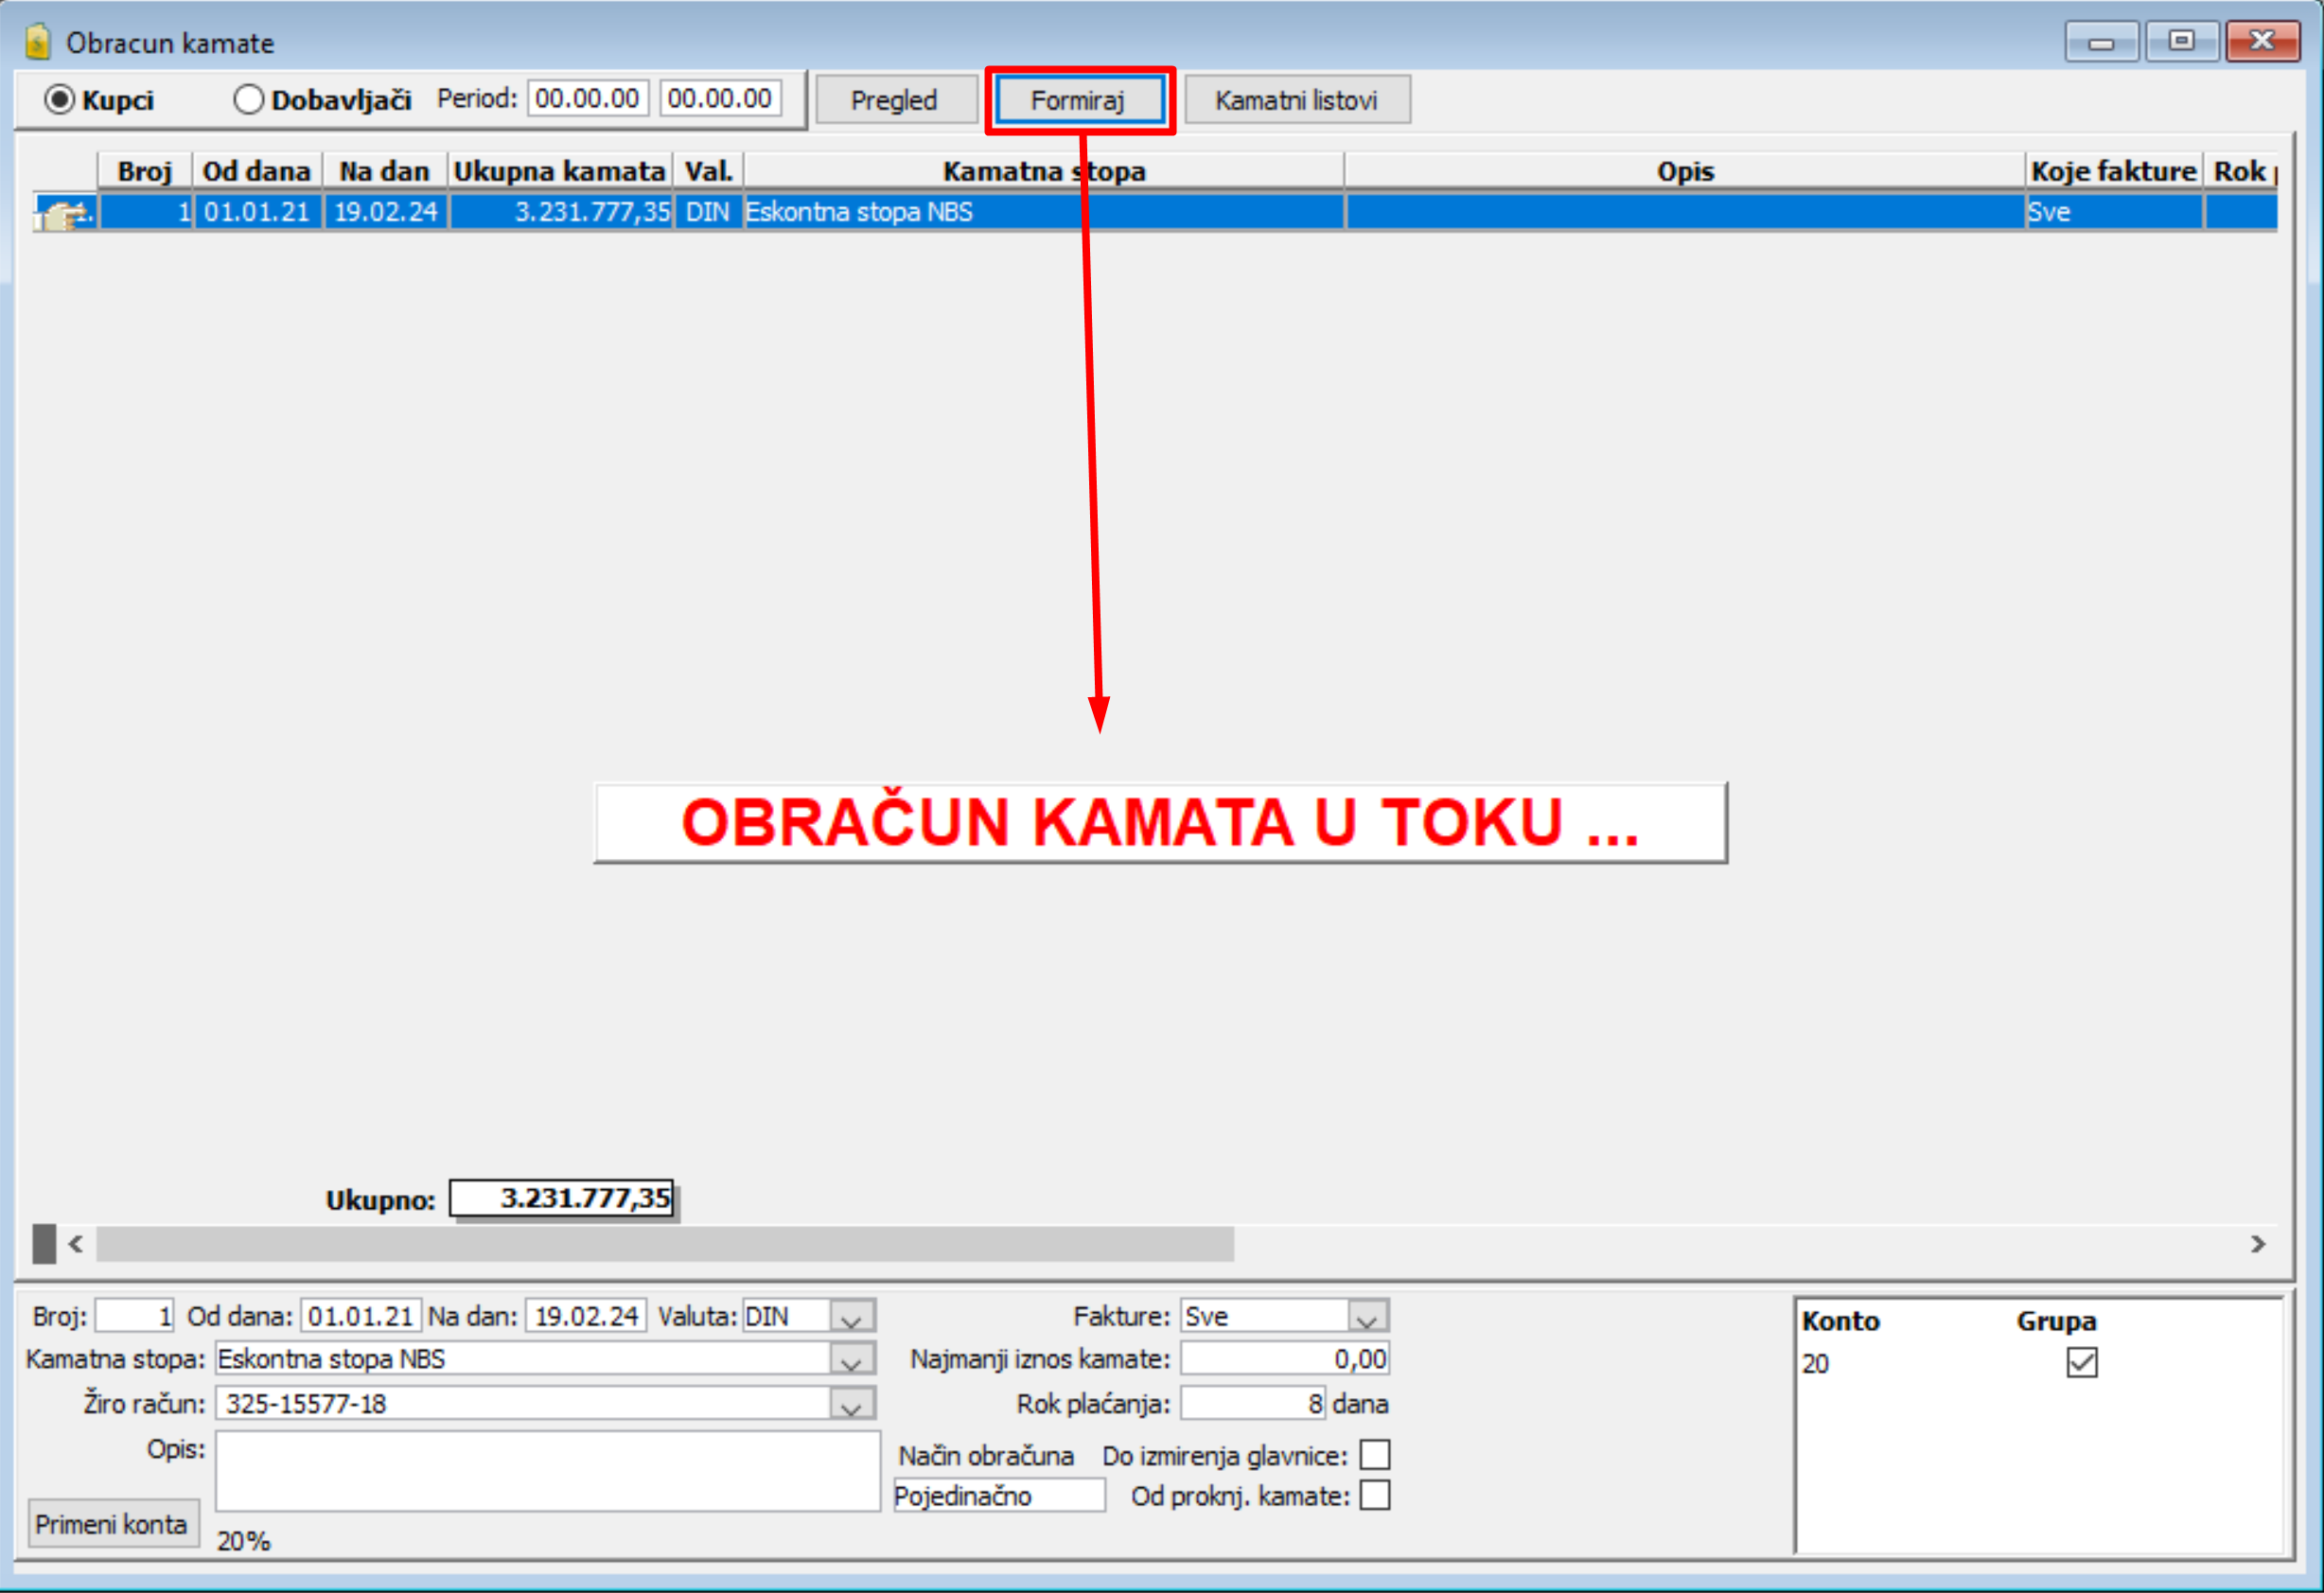Click the Opis text area
The height and width of the screenshot is (1593, 2324).
pos(548,1471)
